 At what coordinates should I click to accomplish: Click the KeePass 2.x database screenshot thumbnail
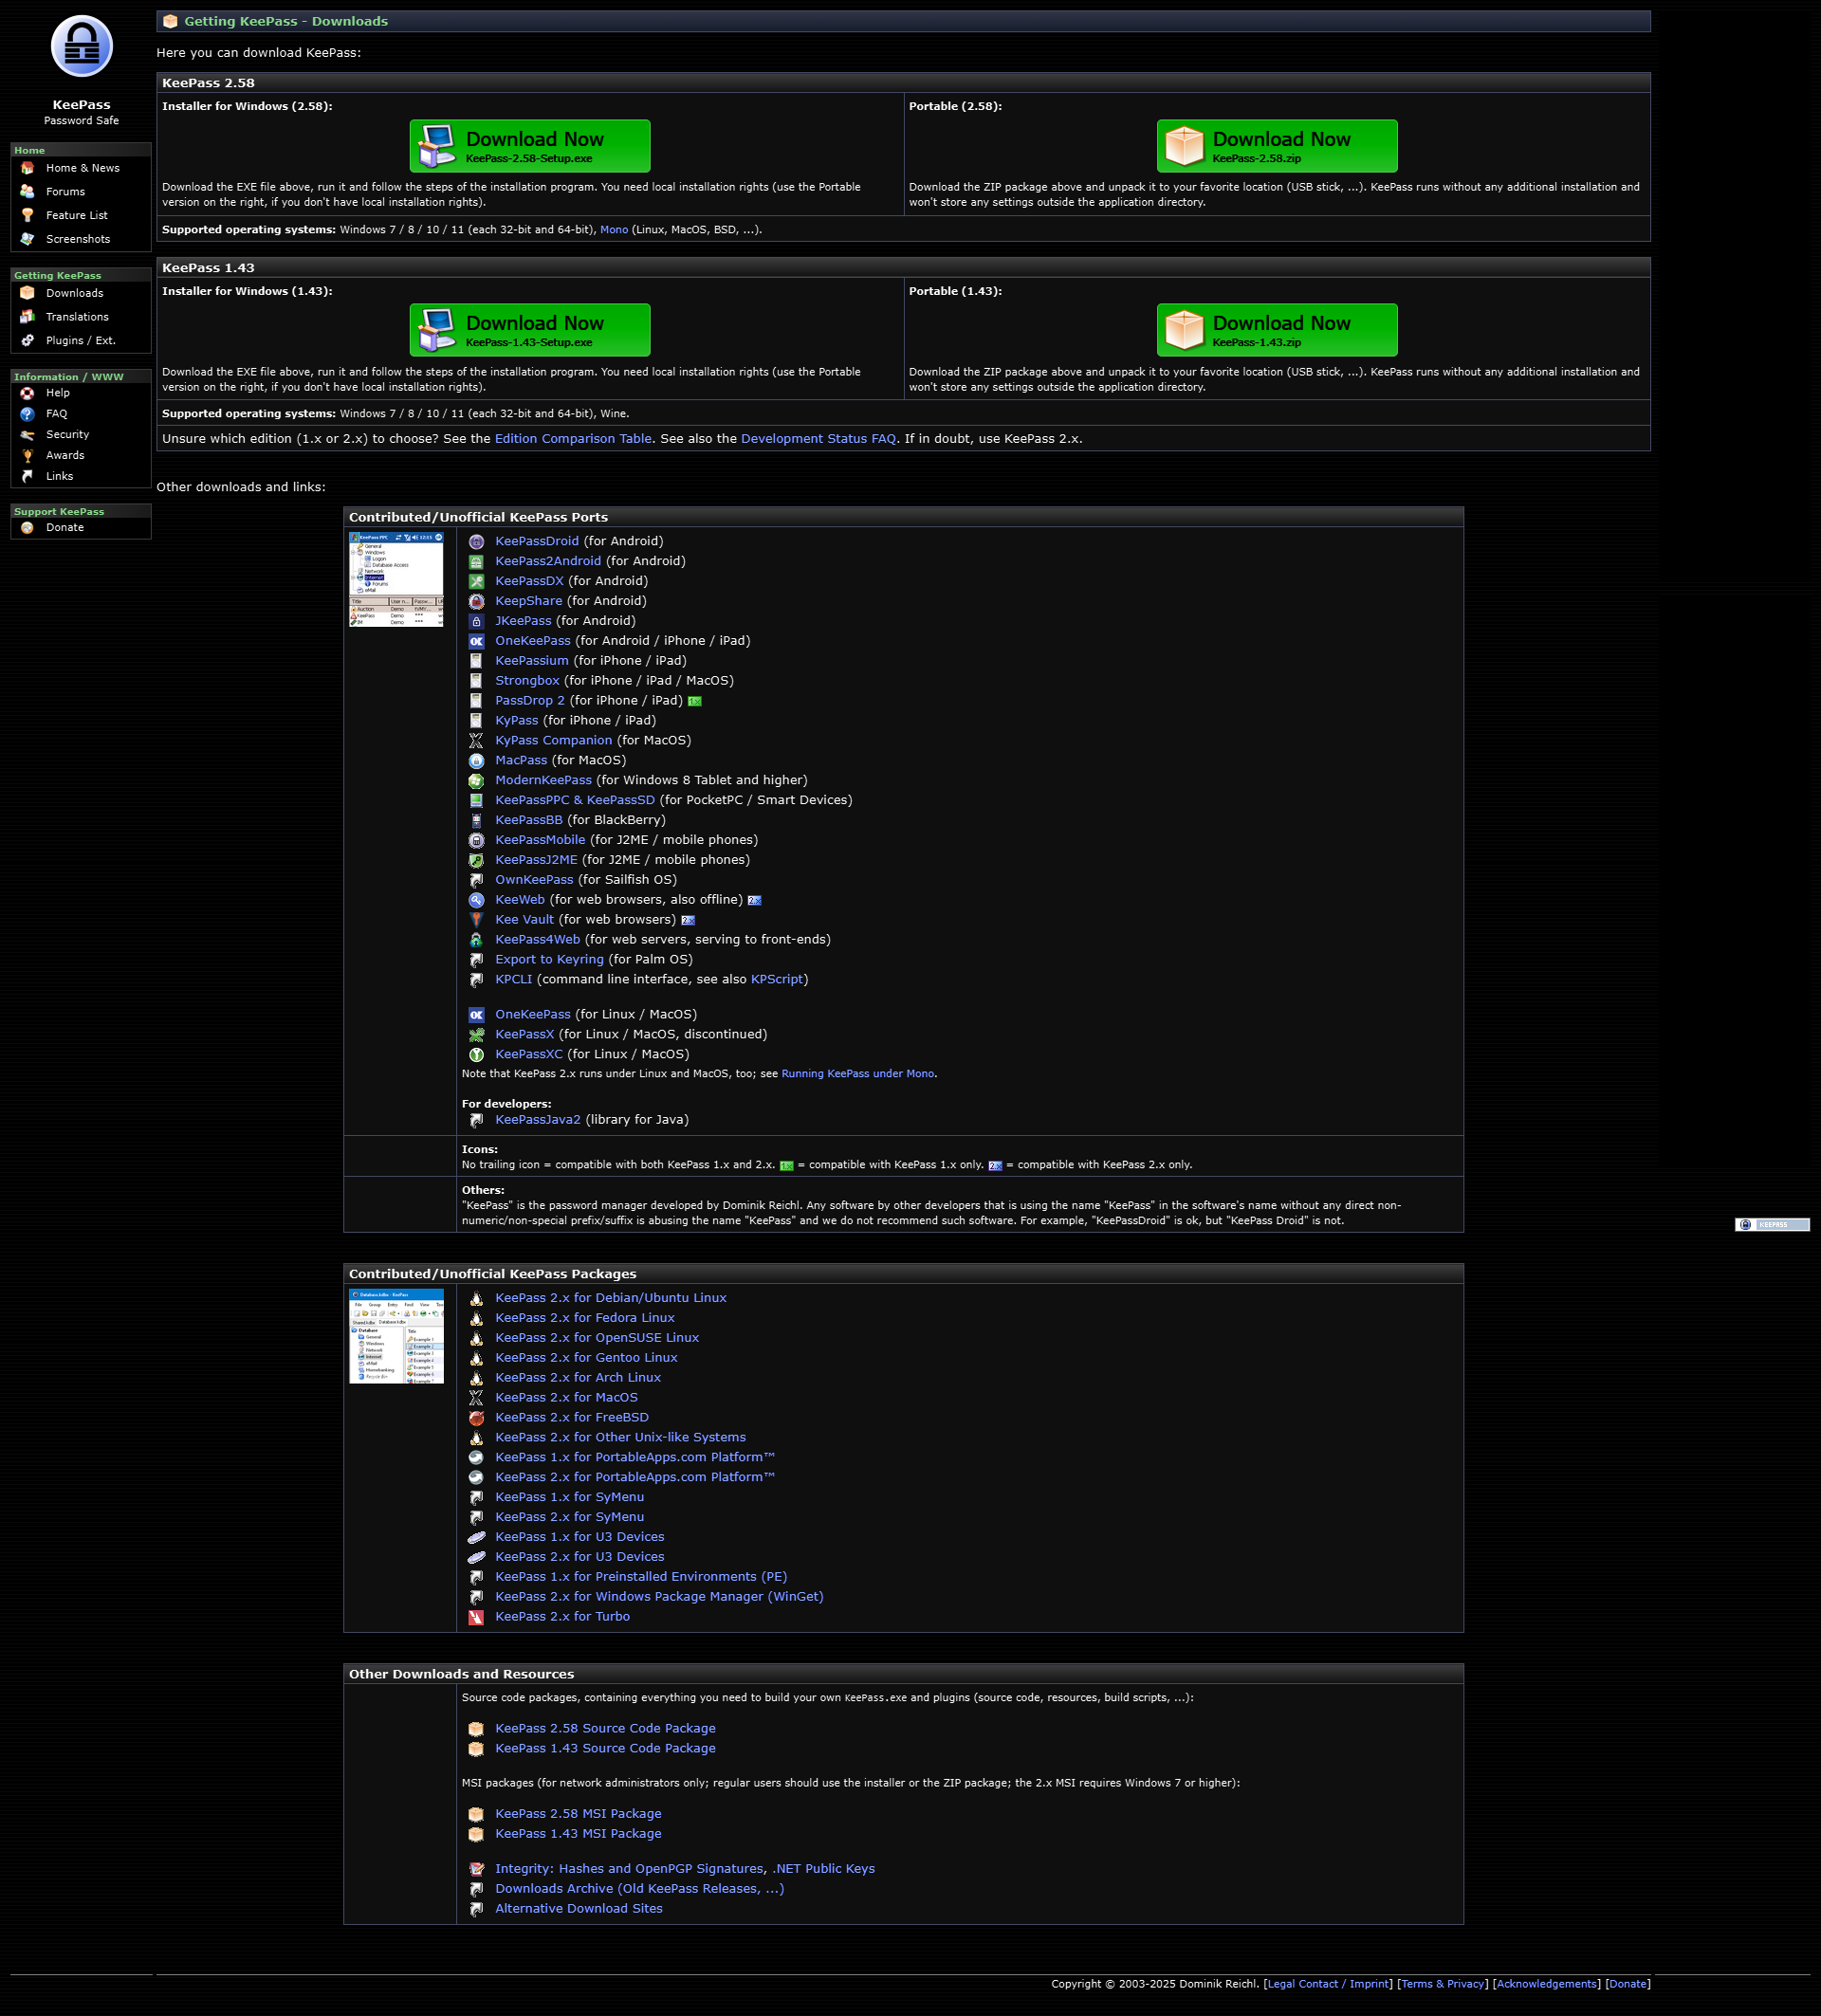point(396,1336)
